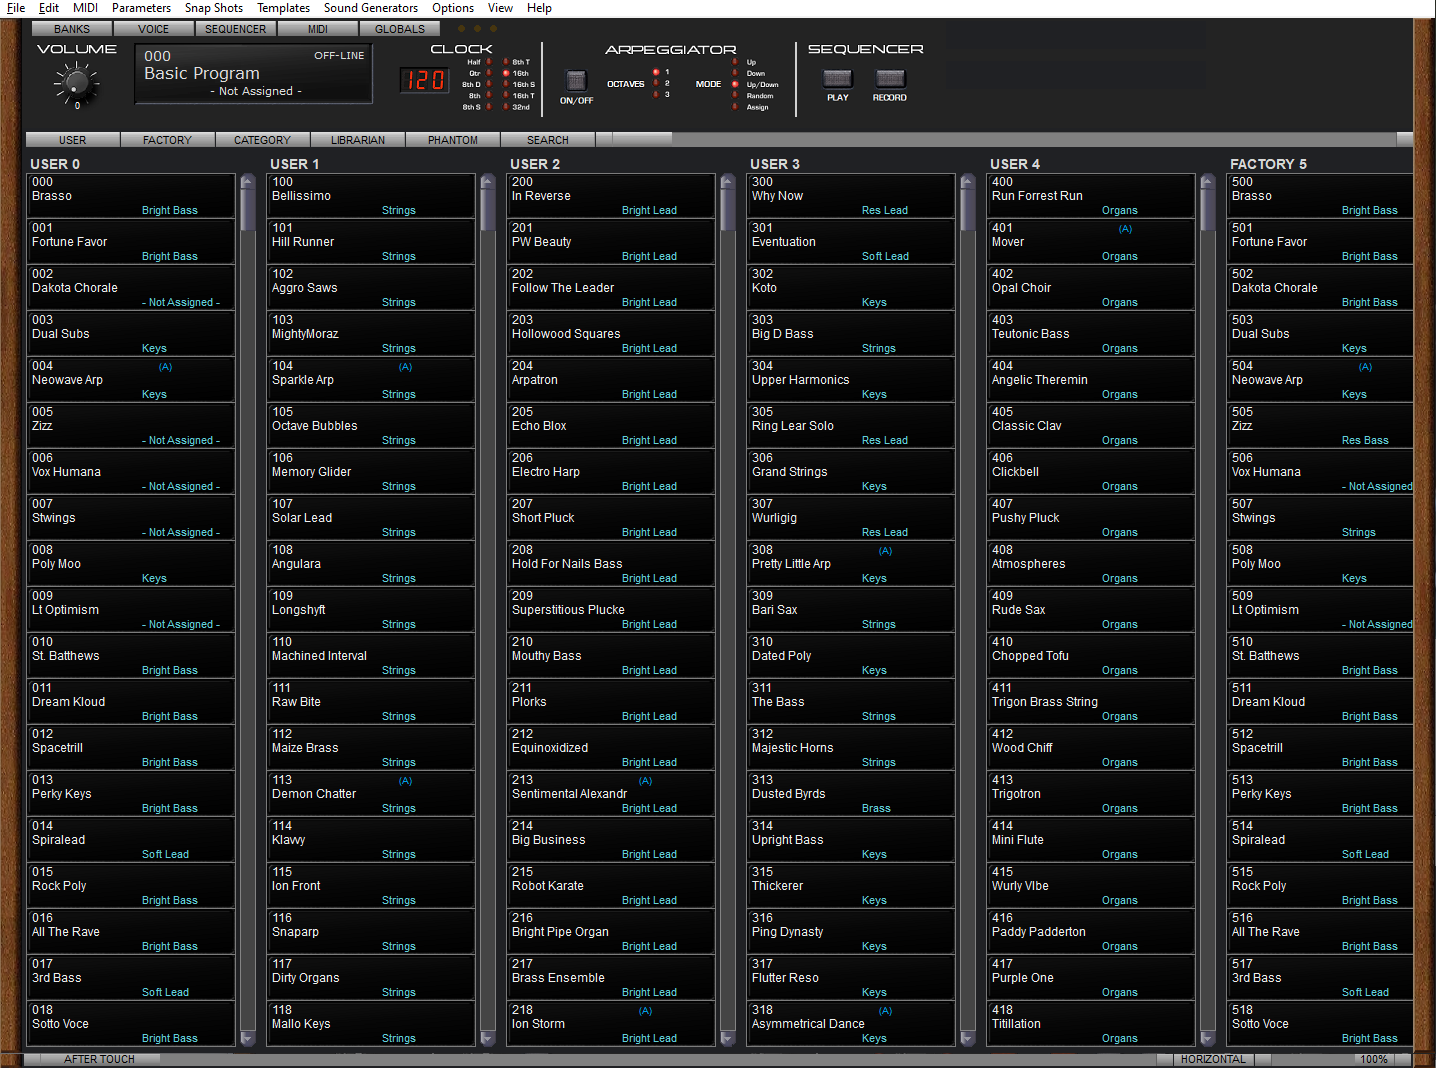Click the red 120 tempo display
The height and width of the screenshot is (1068, 1437).
click(x=424, y=80)
